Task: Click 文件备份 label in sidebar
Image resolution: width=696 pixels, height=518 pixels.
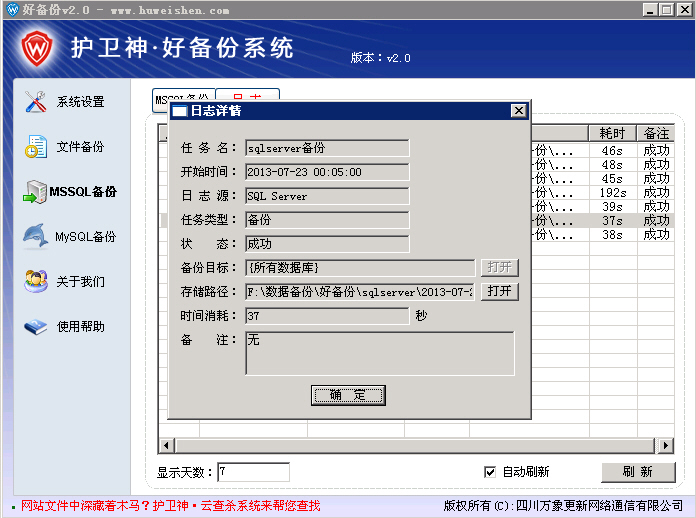Action: coord(80,147)
